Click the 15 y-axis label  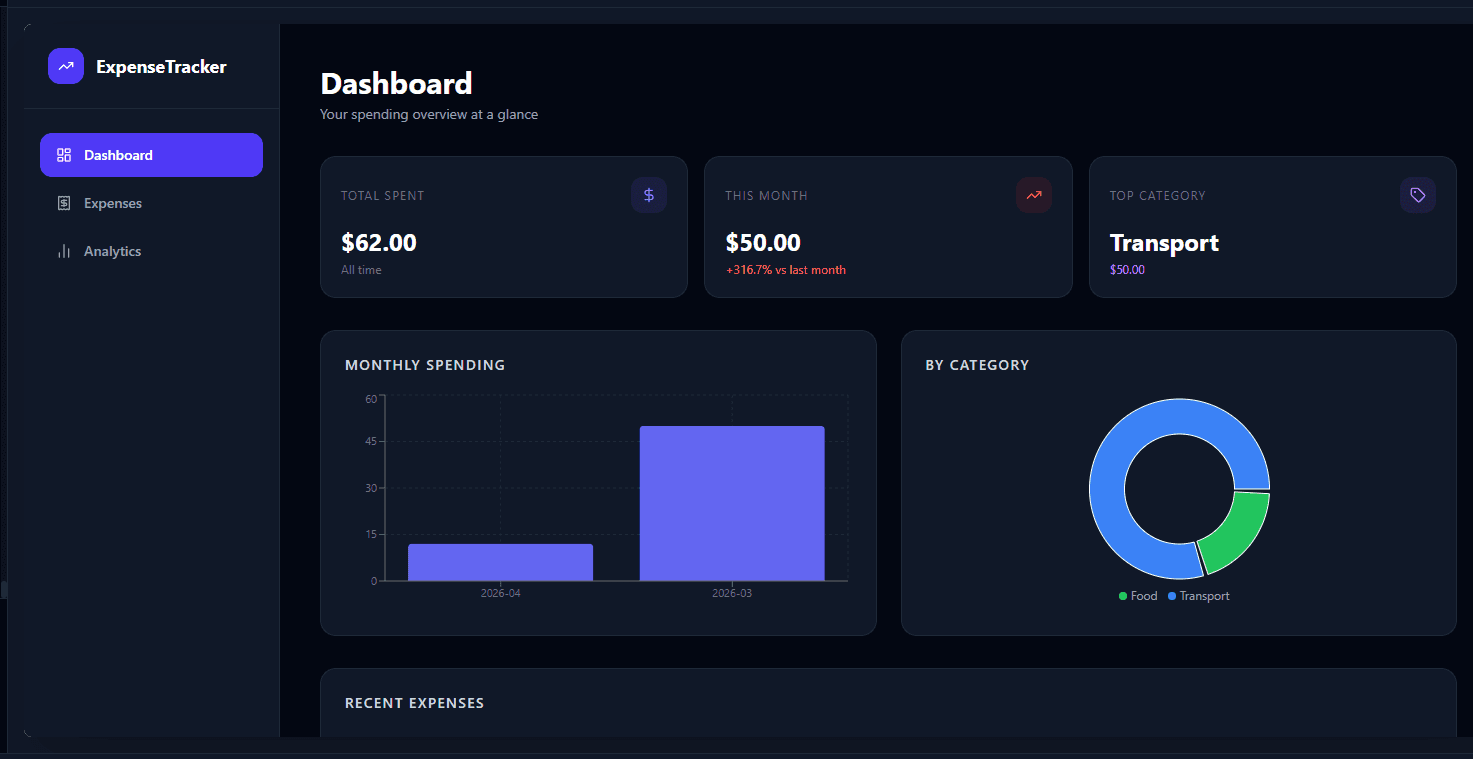(x=371, y=534)
